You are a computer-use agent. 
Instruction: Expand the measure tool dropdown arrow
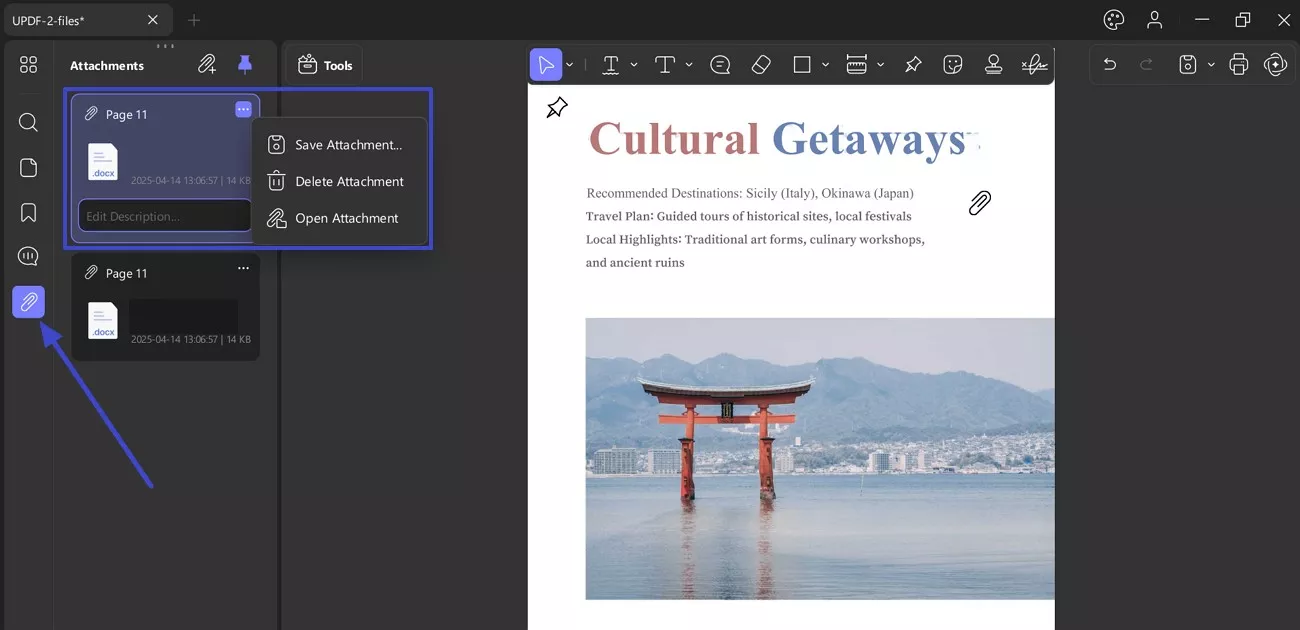(x=880, y=65)
